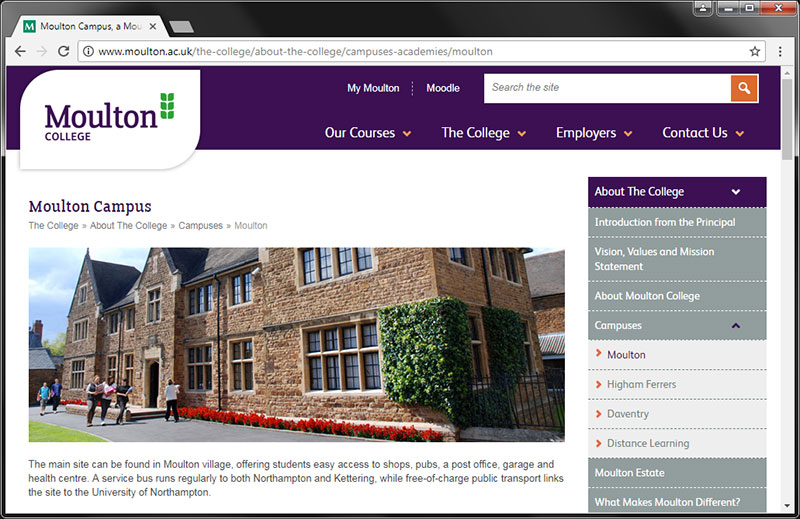
Task: Open The College menu
Action: coord(476,133)
